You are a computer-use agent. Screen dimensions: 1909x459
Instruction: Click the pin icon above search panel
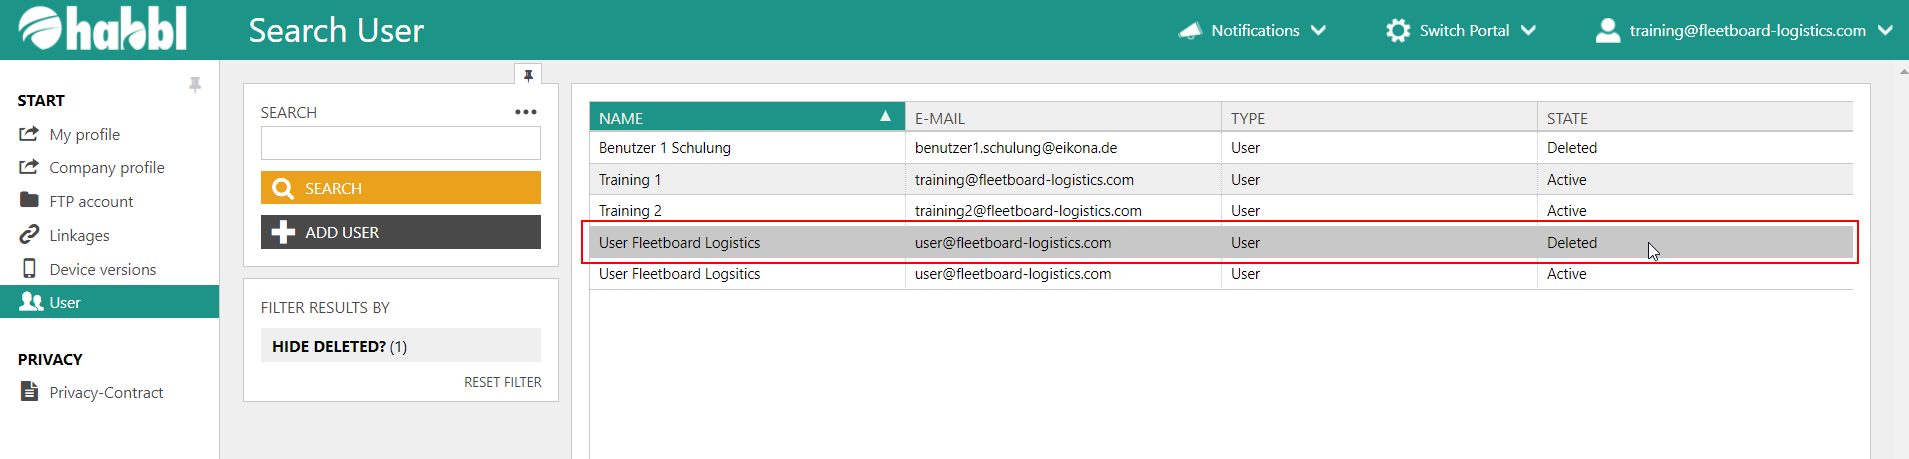coord(528,75)
